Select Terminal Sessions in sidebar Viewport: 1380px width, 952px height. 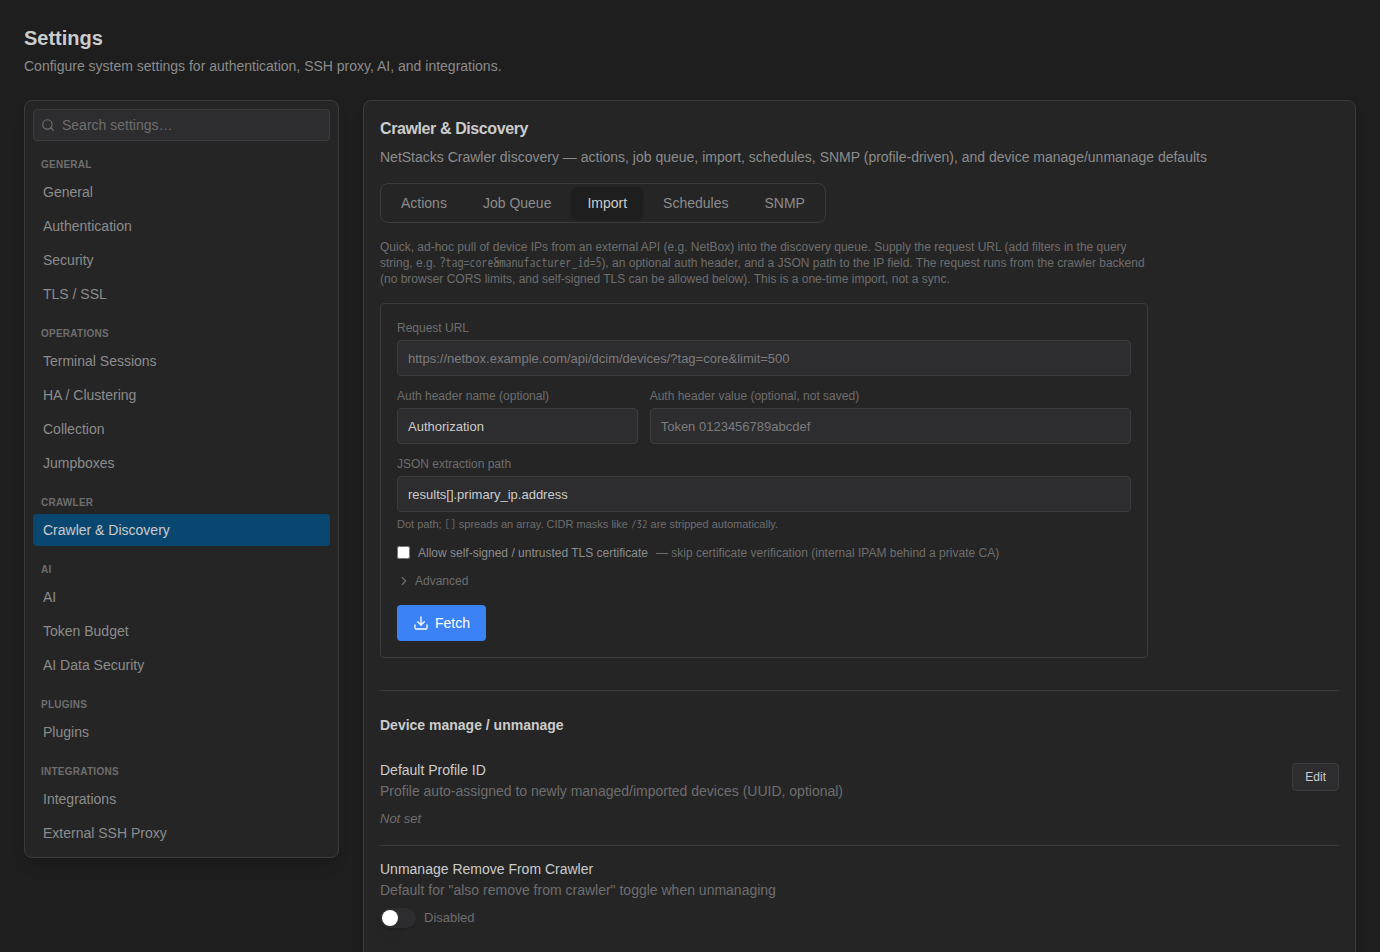pyautogui.click(x=181, y=361)
